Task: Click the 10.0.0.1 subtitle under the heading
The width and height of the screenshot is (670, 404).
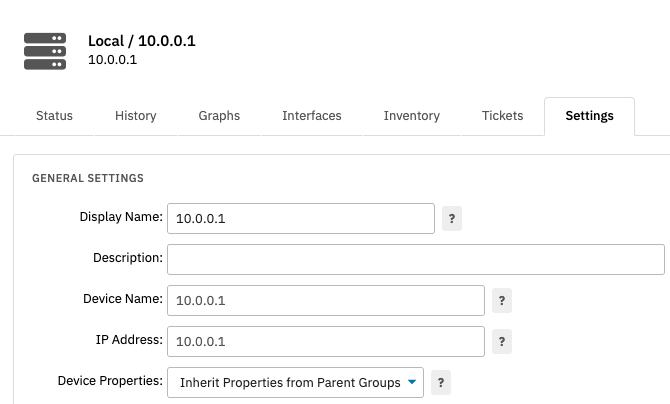Action: click(x=112, y=60)
